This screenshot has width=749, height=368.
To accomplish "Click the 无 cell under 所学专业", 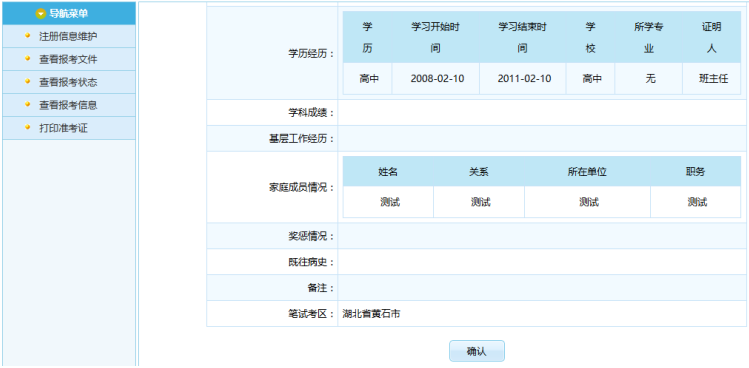I will pos(650,79).
